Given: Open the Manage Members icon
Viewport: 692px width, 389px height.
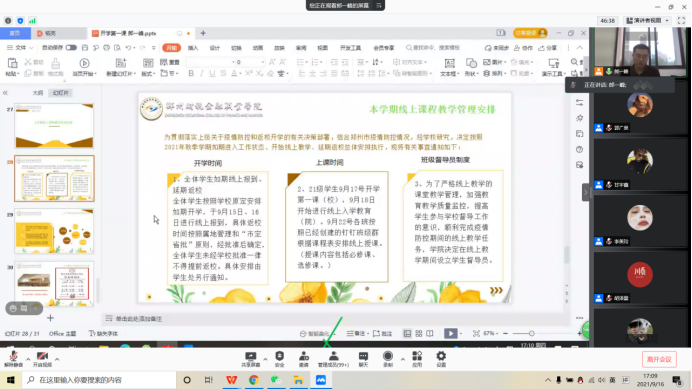Looking at the screenshot, I should [333, 359].
